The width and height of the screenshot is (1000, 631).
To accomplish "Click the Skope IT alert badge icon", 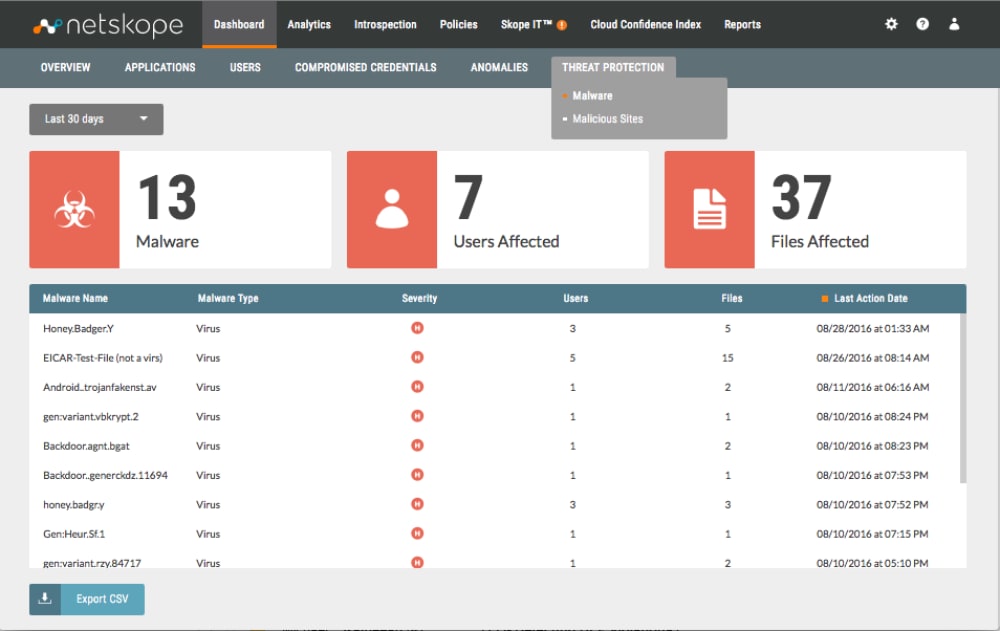I will click(562, 26).
